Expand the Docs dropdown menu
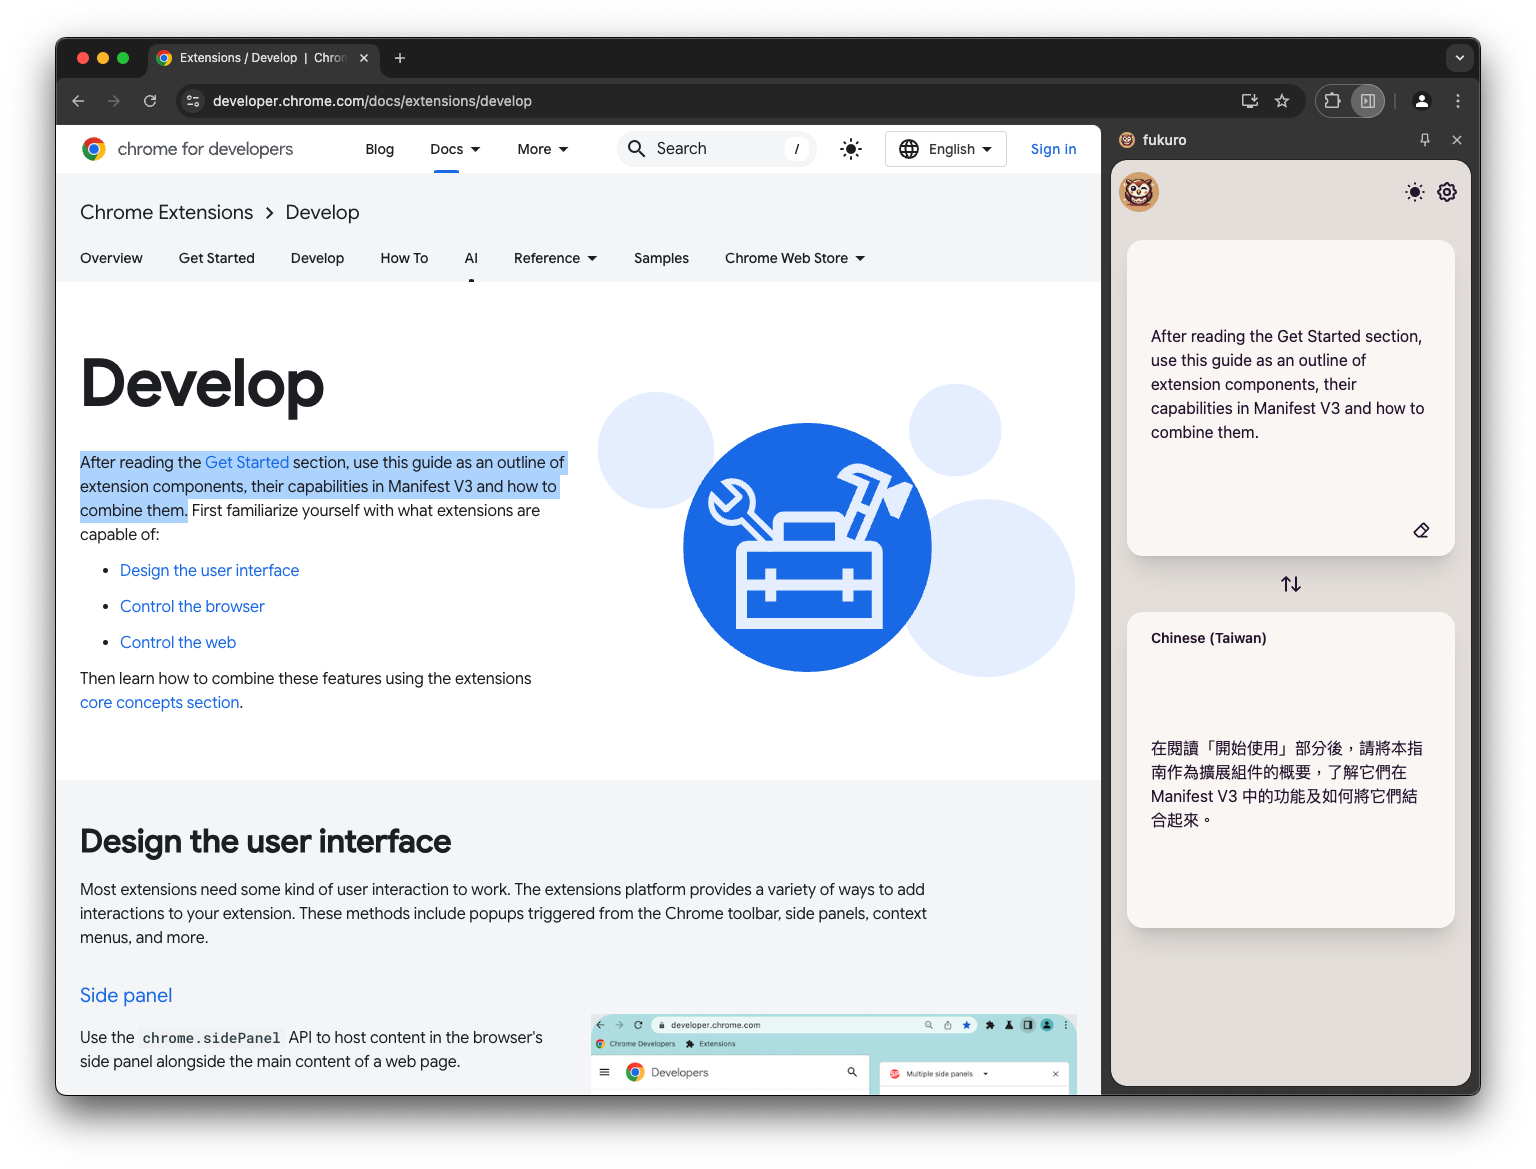1536x1169 pixels. coord(455,149)
